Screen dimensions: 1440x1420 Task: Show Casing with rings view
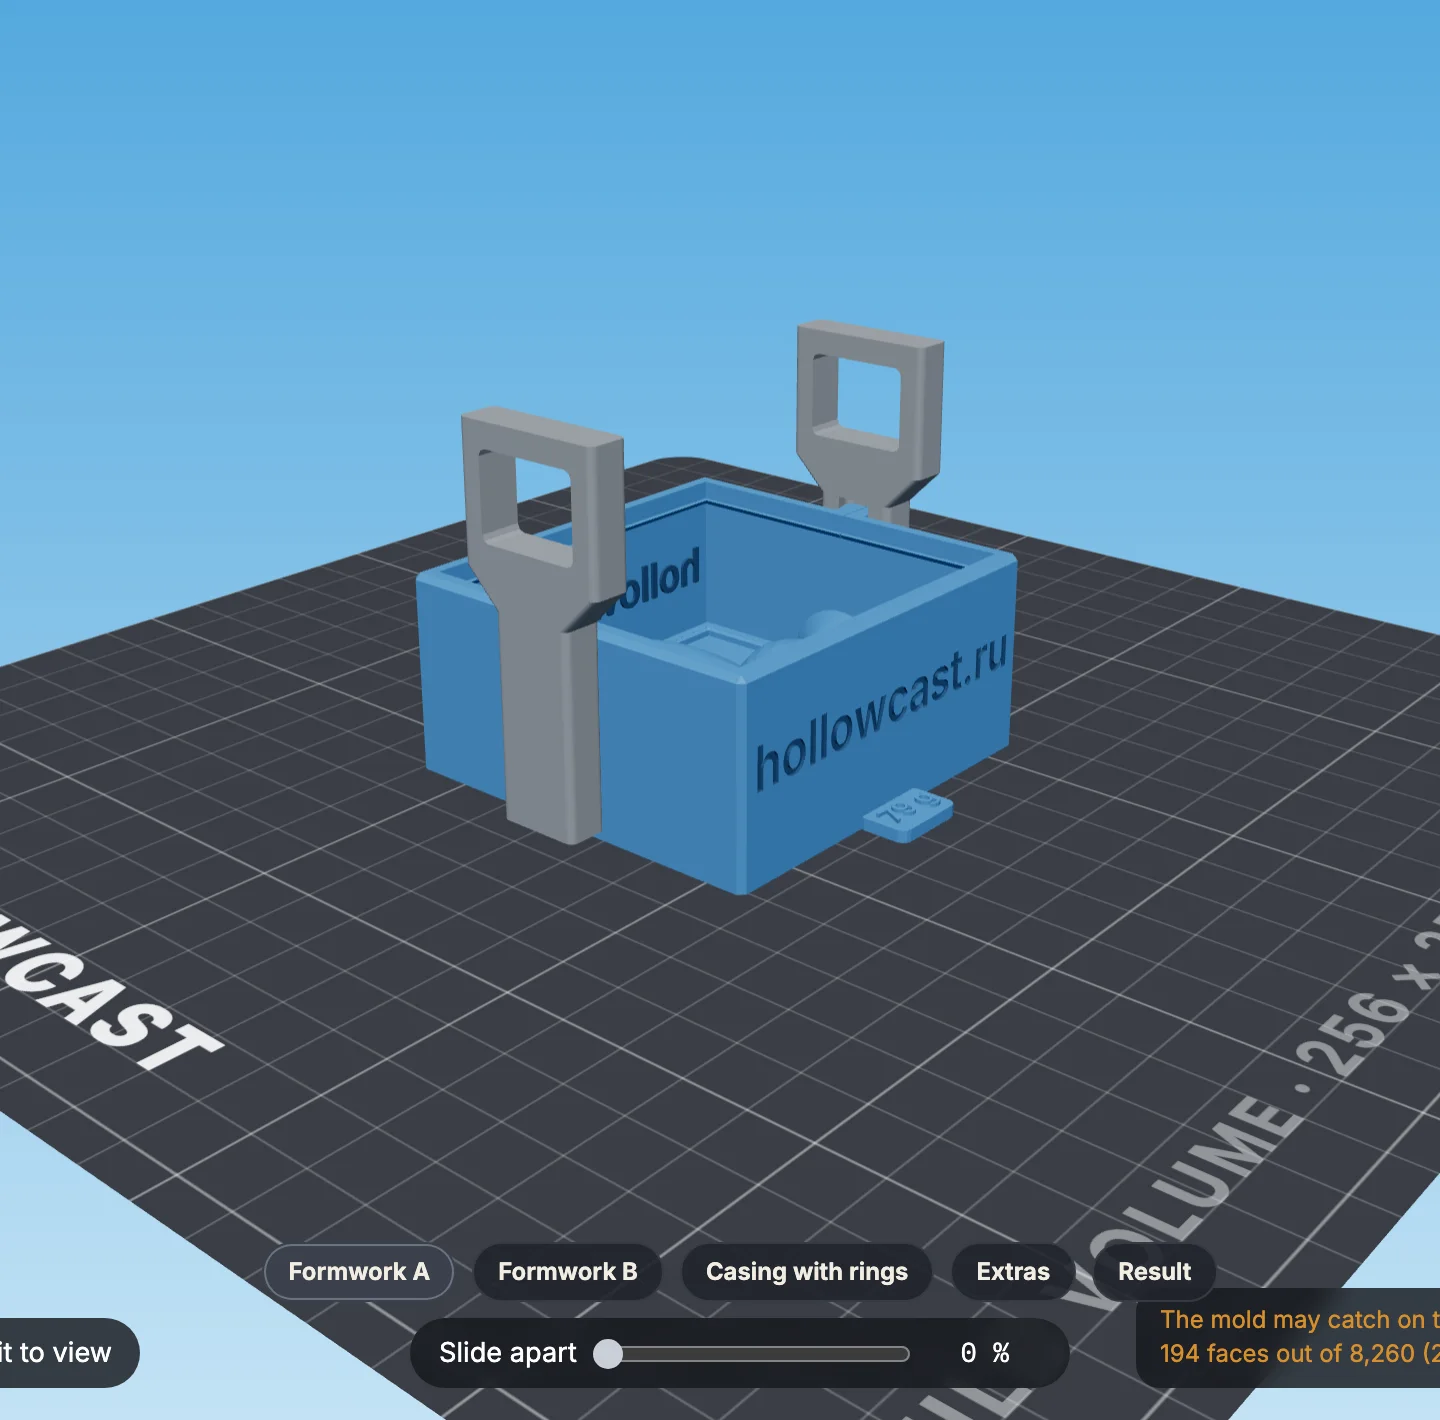pos(806,1271)
